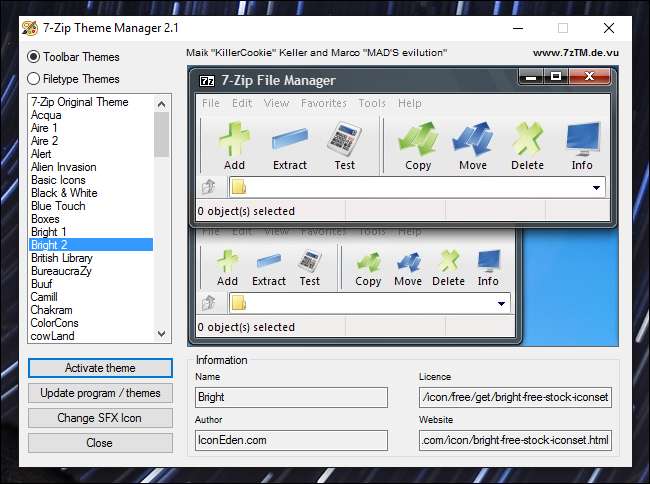Expand the address dropdown in top preview
Image resolution: width=650 pixels, height=484 pixels.
pyautogui.click(x=597, y=187)
